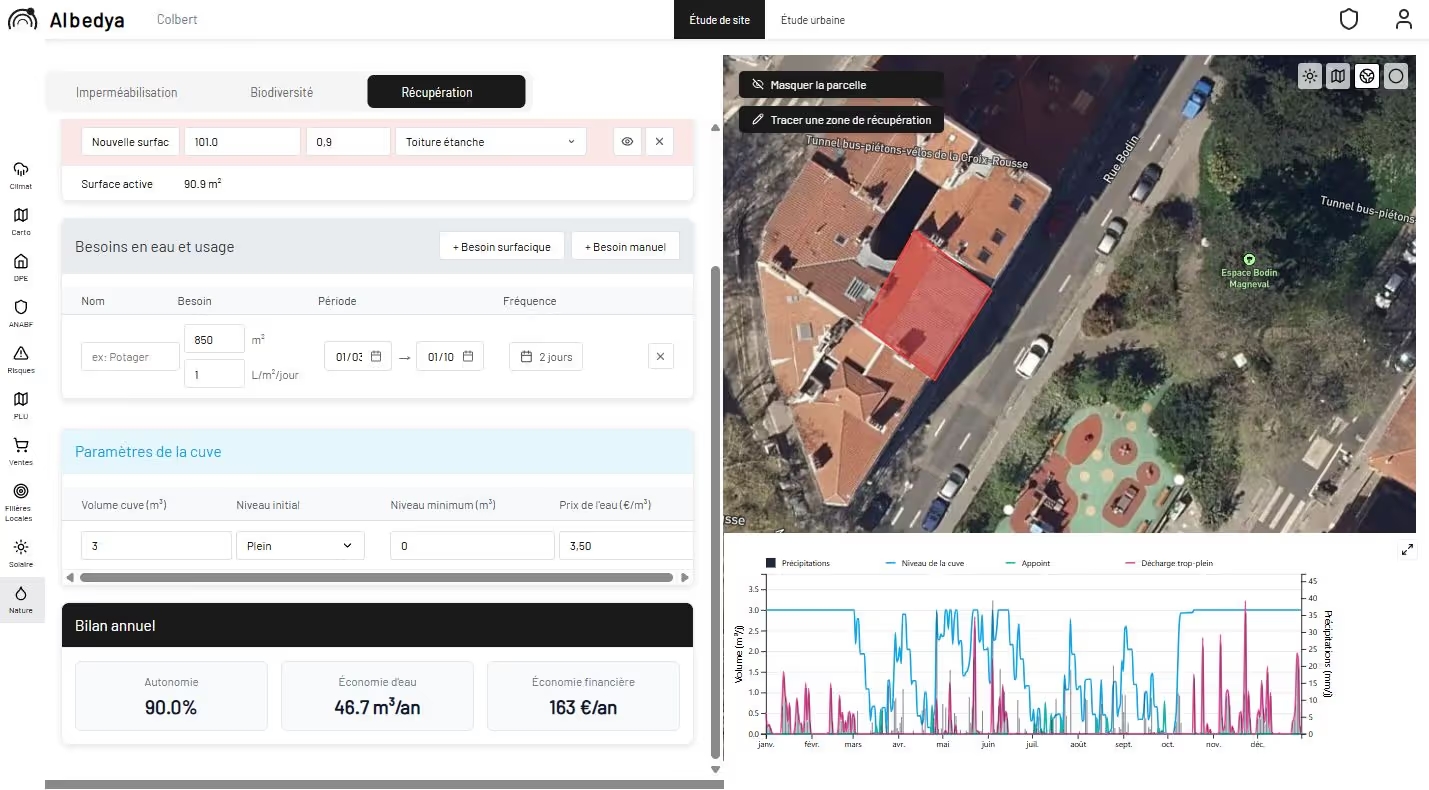Screen dimensions: 1429x790
Task: Open the Solaire sun icon in sidebar
Action: click(x=21, y=552)
